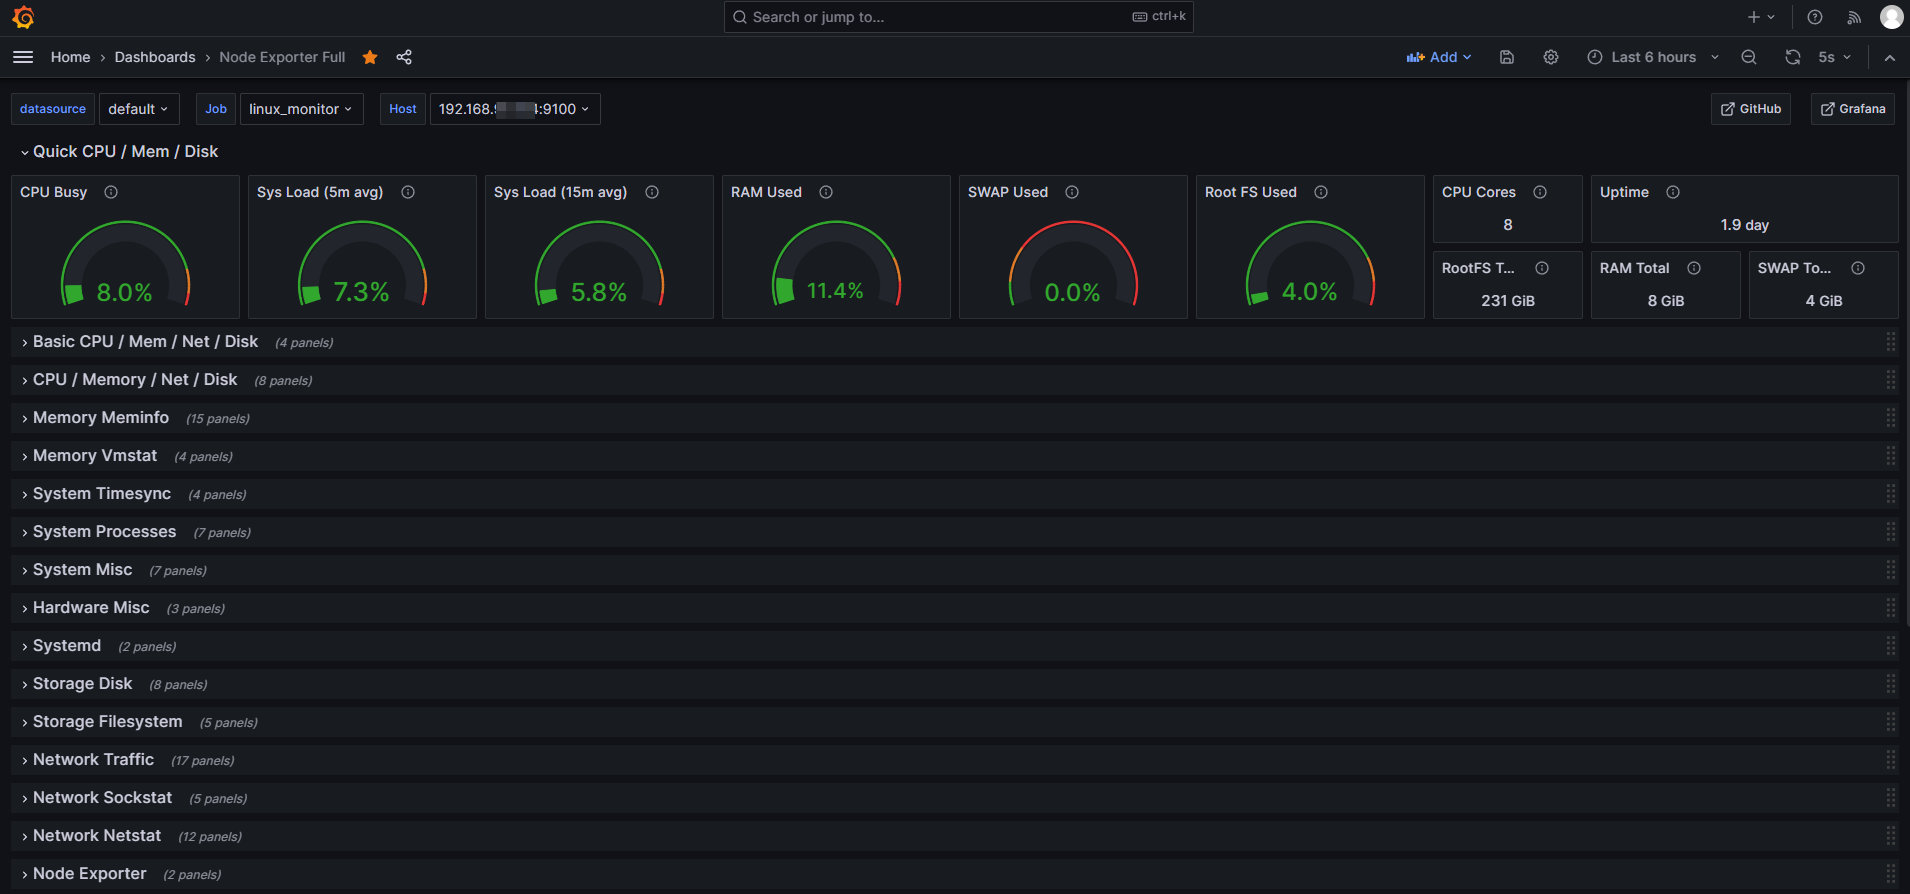Image resolution: width=1910 pixels, height=894 pixels.
Task: Go to Home breadcrumb
Action: coord(71,57)
